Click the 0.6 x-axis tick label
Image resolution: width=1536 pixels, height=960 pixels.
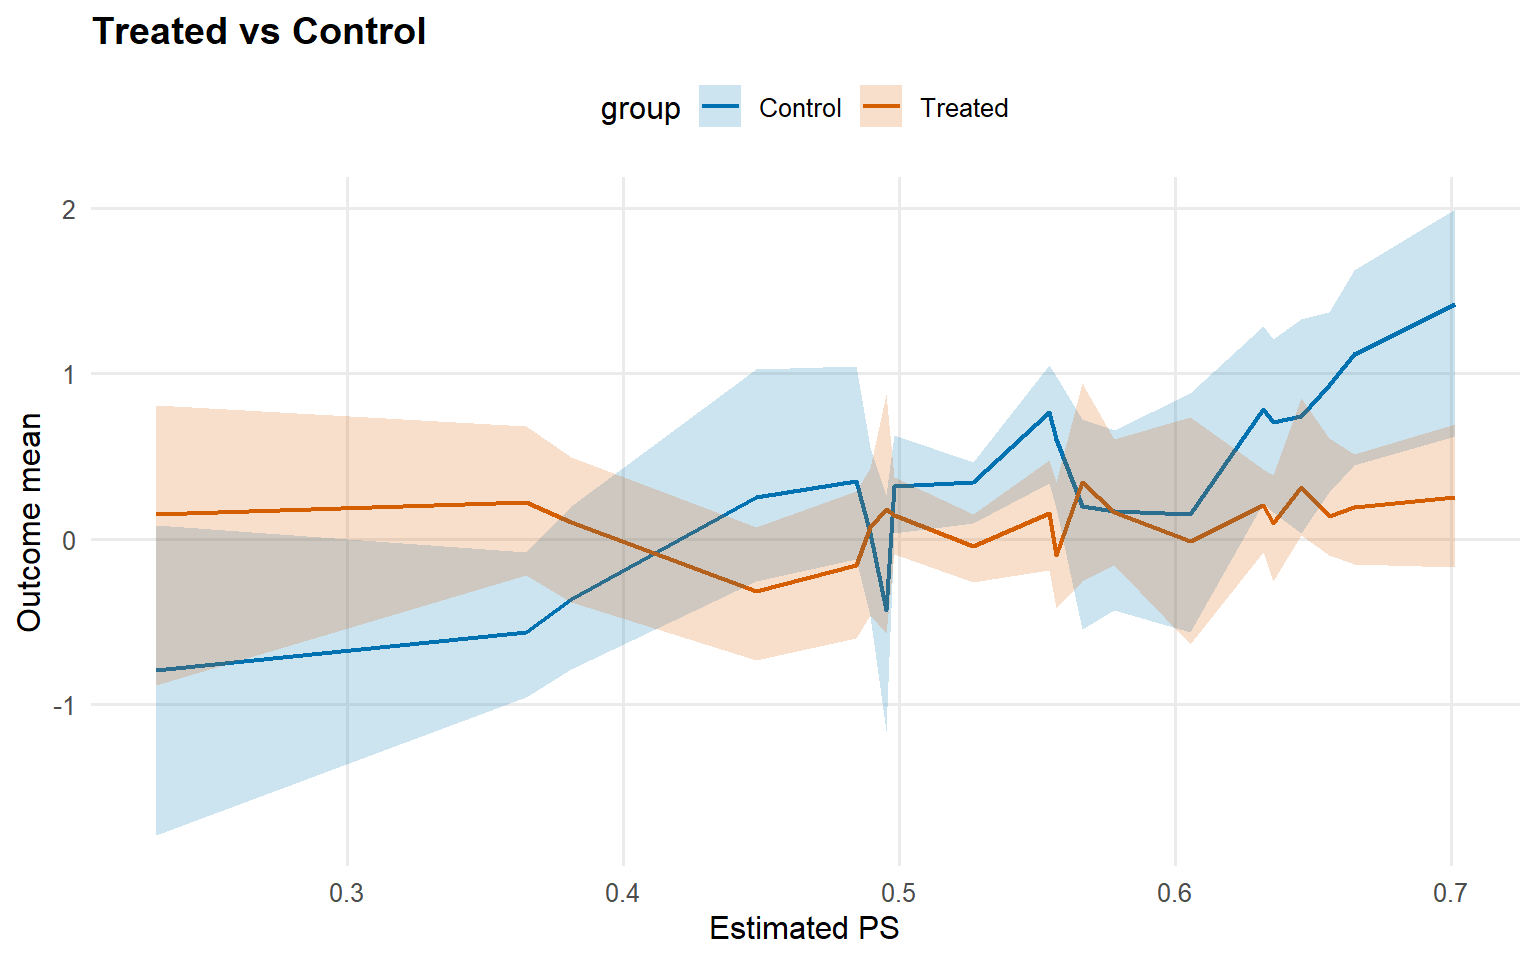tap(1175, 893)
